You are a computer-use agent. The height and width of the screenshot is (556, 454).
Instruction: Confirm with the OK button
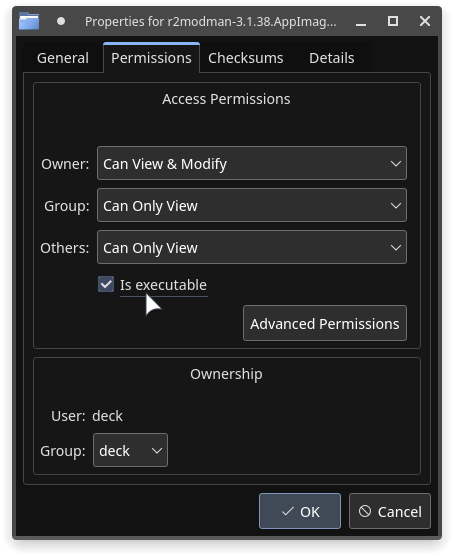[x=300, y=511]
